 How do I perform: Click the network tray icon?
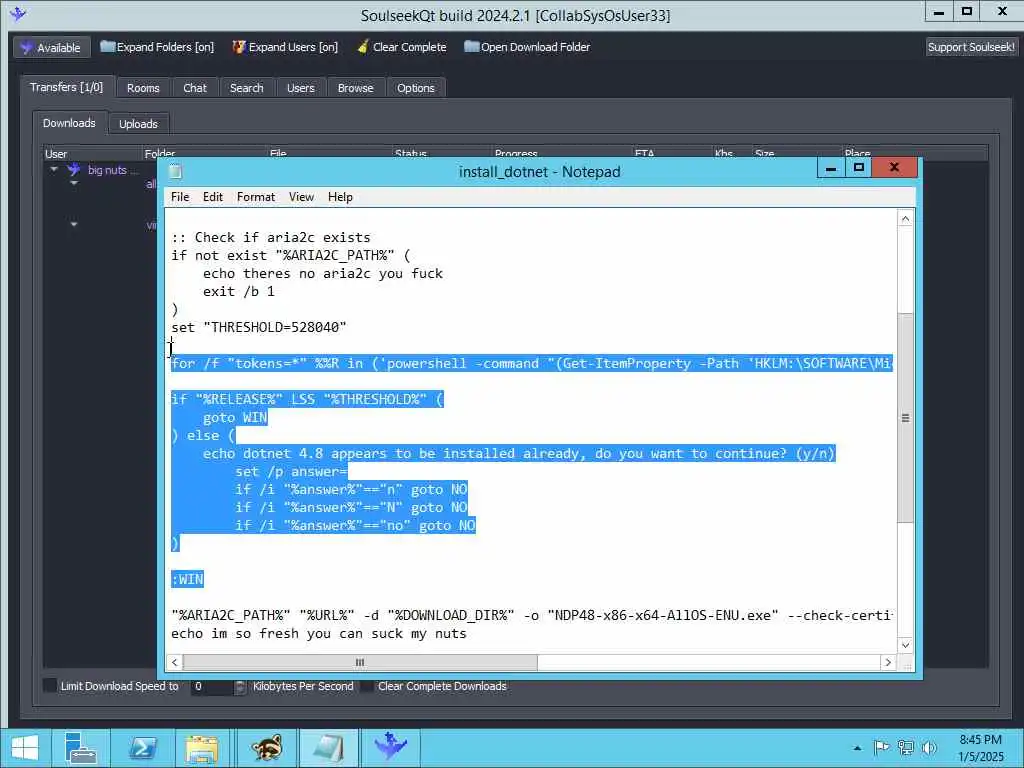(x=906, y=748)
